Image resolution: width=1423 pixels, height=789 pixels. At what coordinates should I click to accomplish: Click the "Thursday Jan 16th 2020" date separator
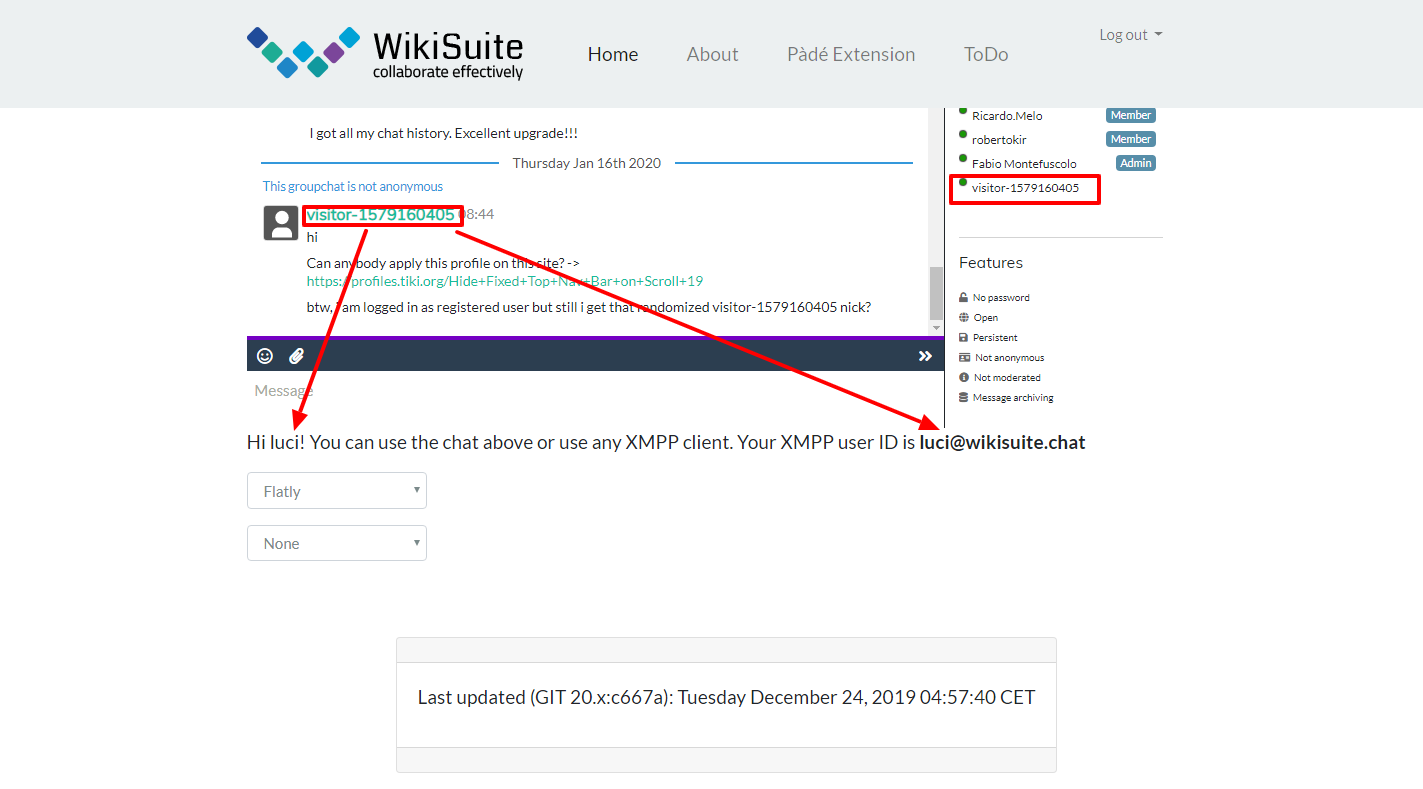587,163
